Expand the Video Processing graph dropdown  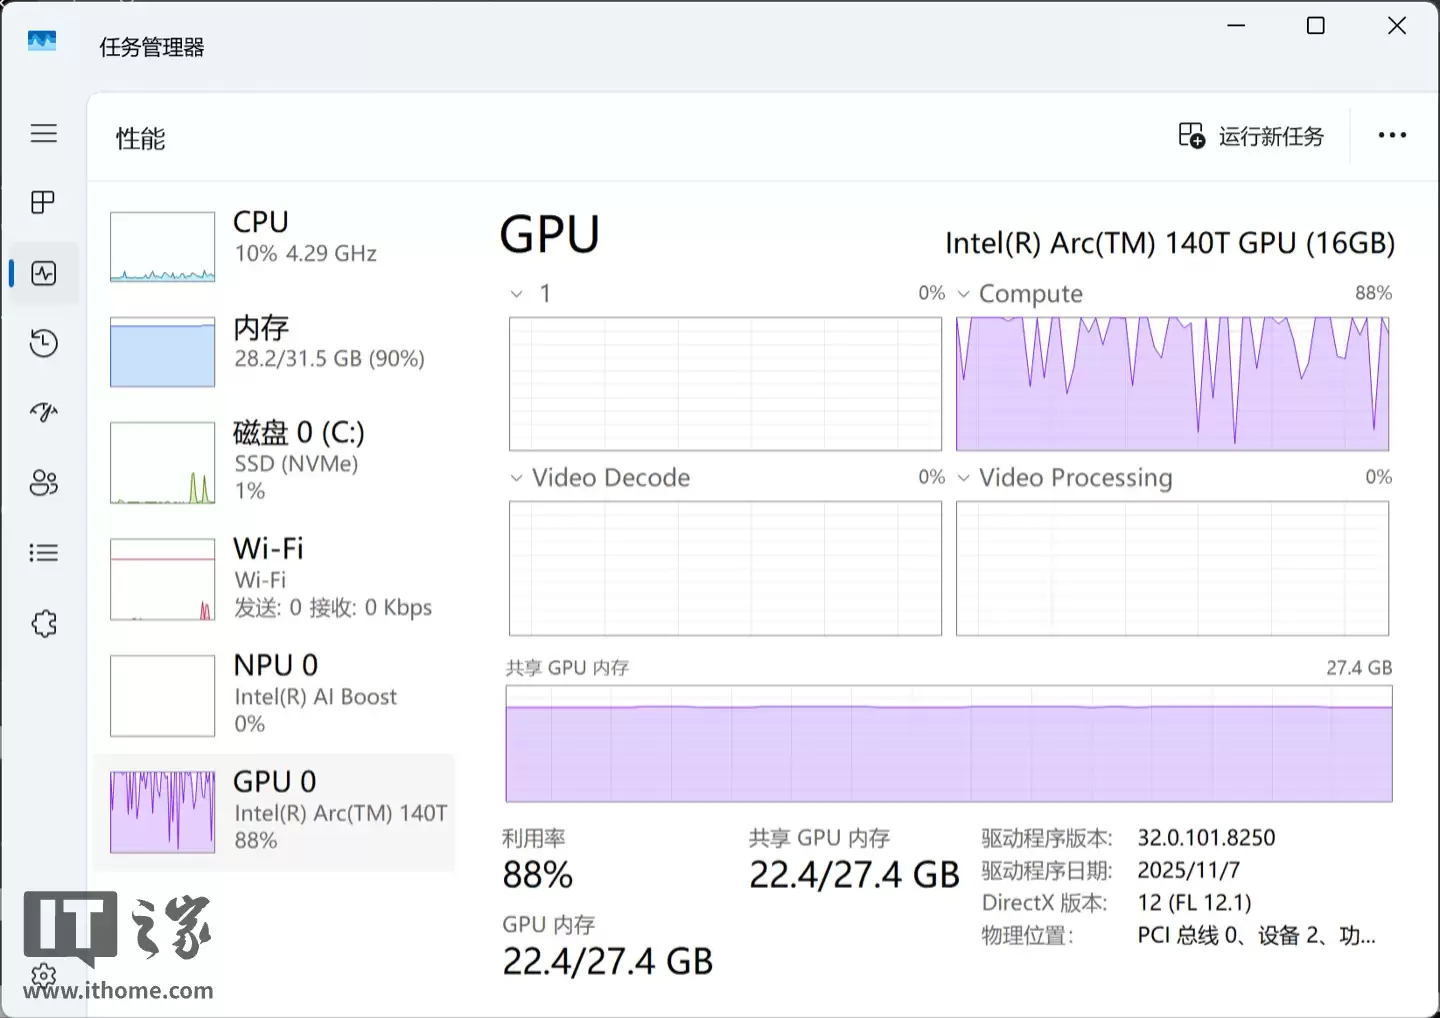click(x=964, y=478)
